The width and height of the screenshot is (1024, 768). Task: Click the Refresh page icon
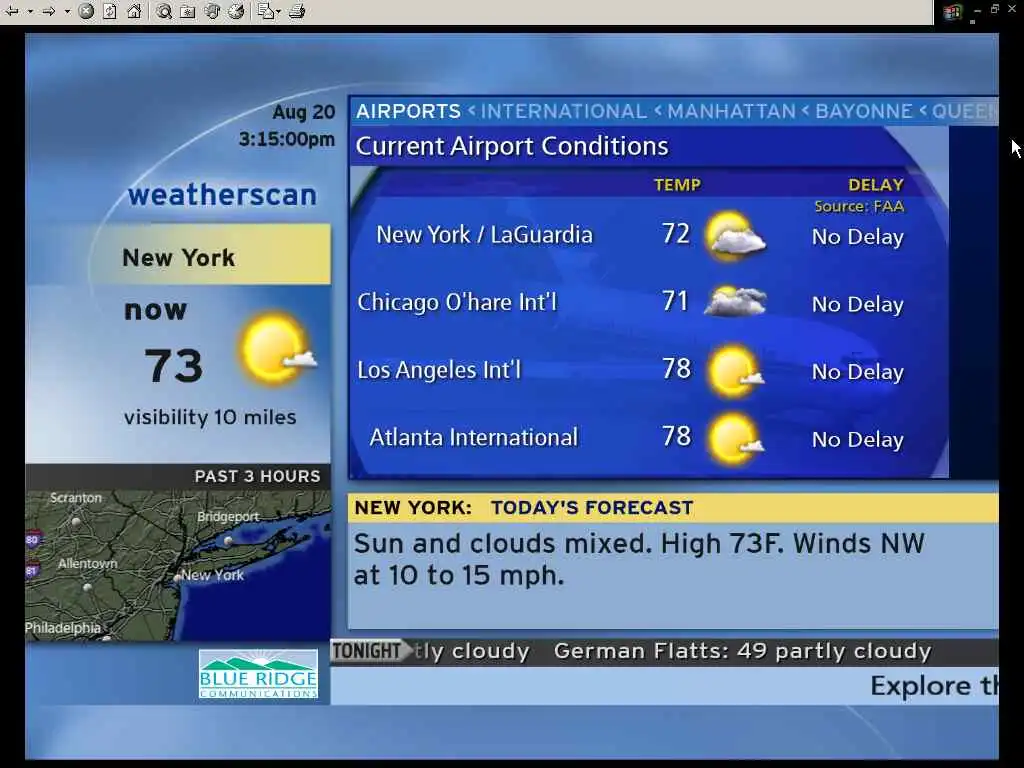click(110, 11)
